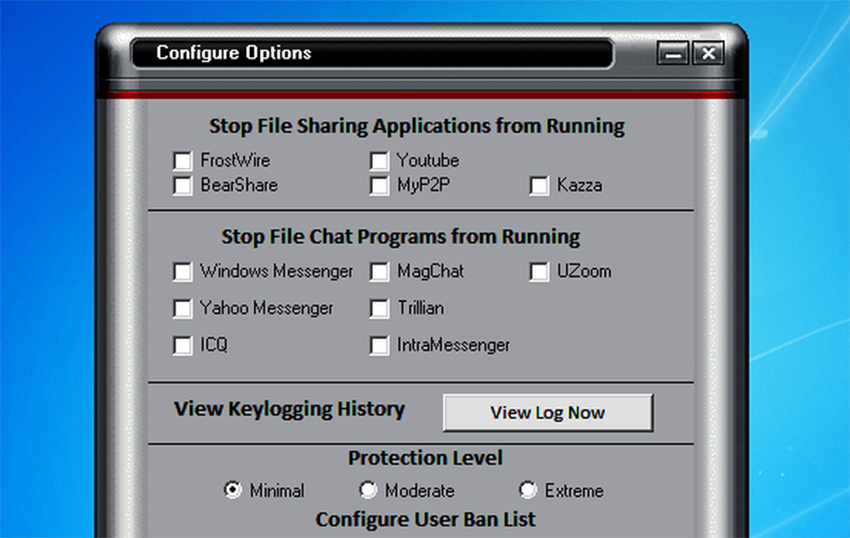This screenshot has width=850, height=538.
Task: Click the 'Protection Level' heading
Action: point(426,458)
